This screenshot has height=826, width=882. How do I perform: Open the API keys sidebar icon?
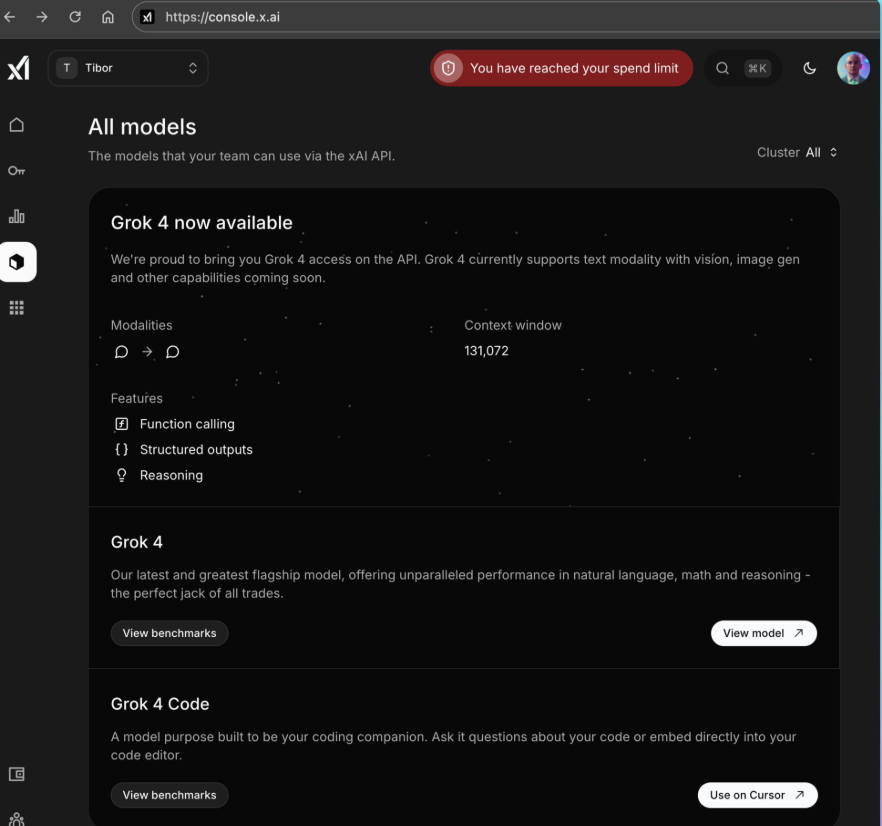(x=16, y=171)
